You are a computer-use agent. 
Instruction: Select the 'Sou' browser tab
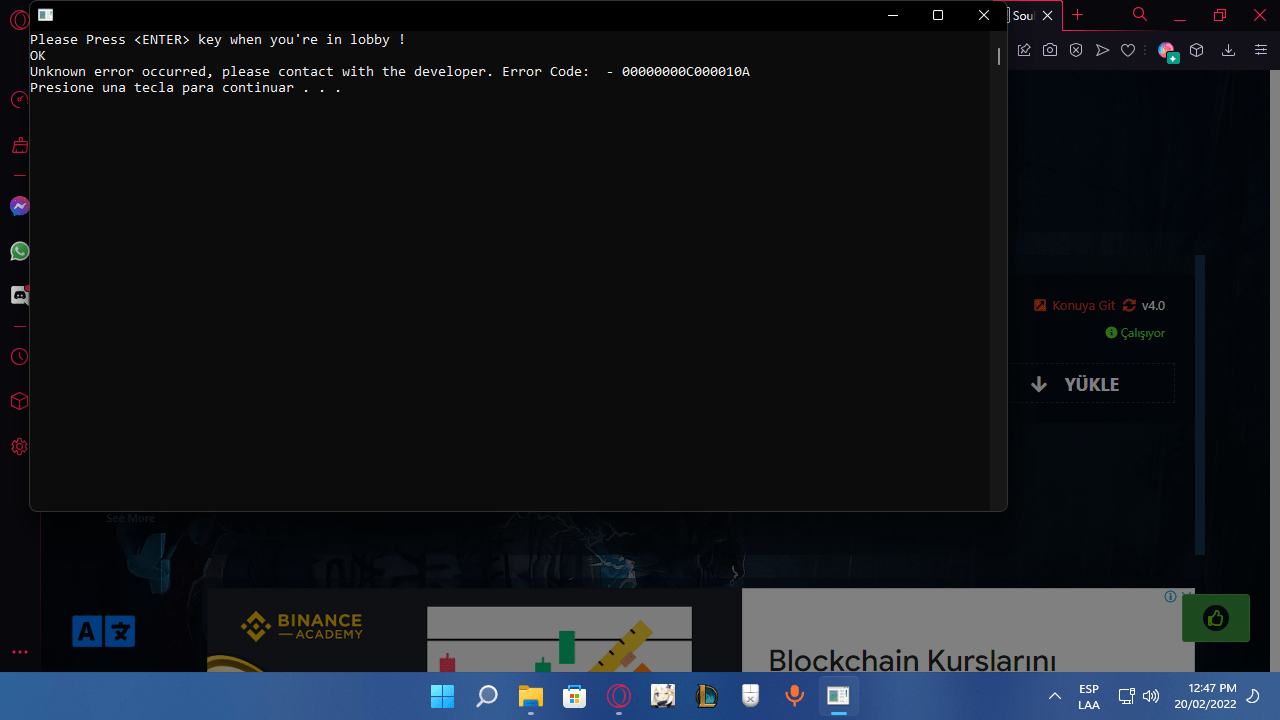1024,15
